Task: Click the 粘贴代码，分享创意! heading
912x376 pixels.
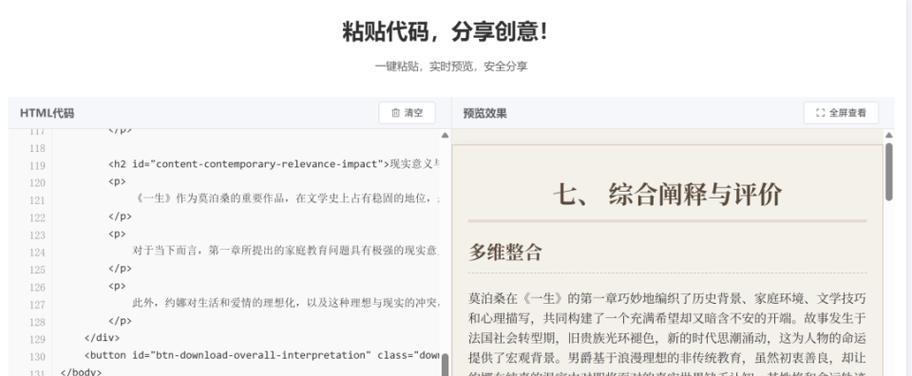Action: 445,31
